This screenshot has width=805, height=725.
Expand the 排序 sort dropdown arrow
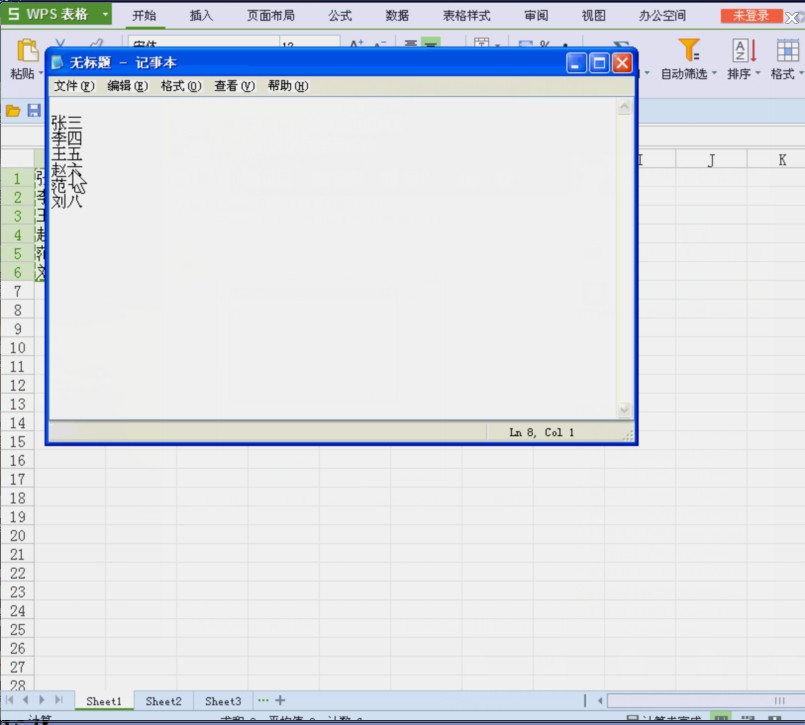[x=758, y=74]
